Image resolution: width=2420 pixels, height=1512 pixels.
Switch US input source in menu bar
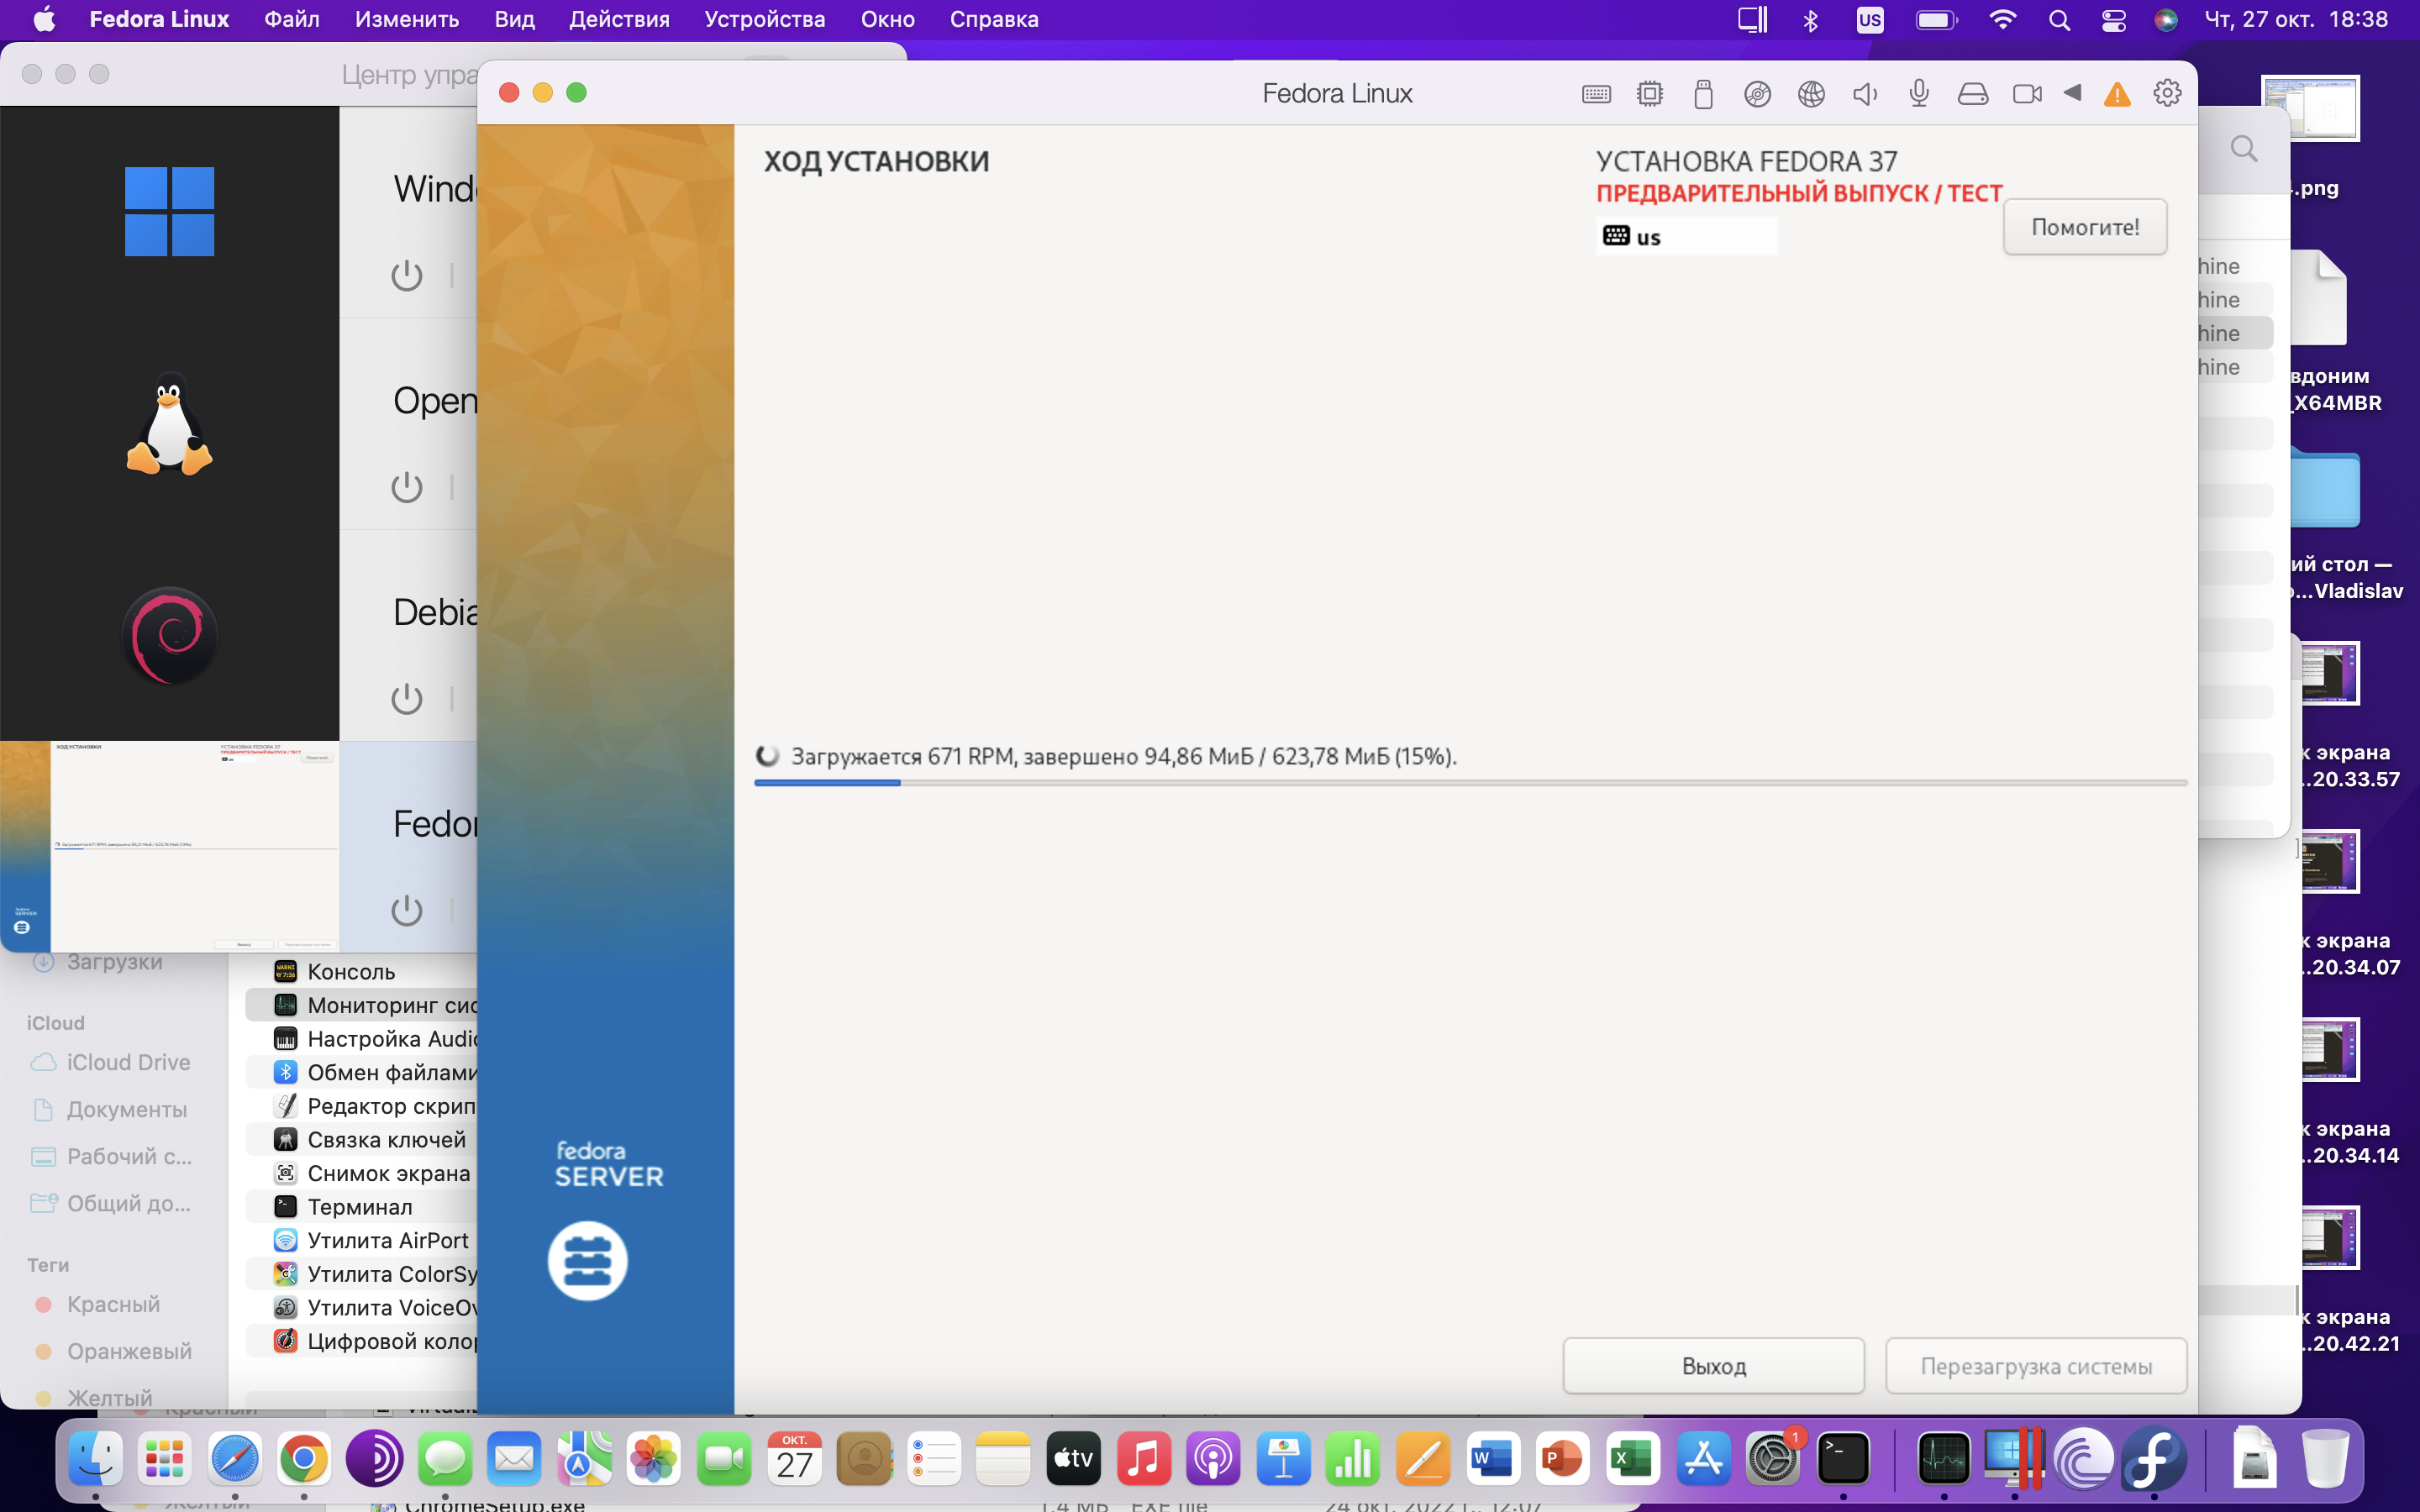[x=1869, y=20]
